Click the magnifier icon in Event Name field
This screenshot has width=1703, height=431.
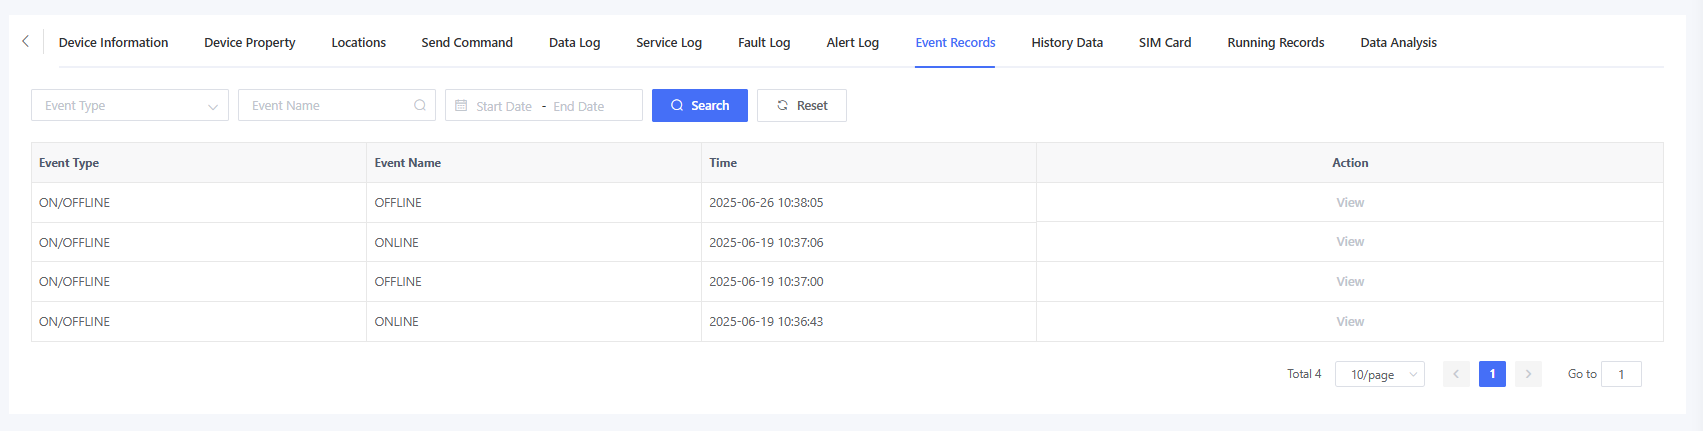click(x=420, y=105)
